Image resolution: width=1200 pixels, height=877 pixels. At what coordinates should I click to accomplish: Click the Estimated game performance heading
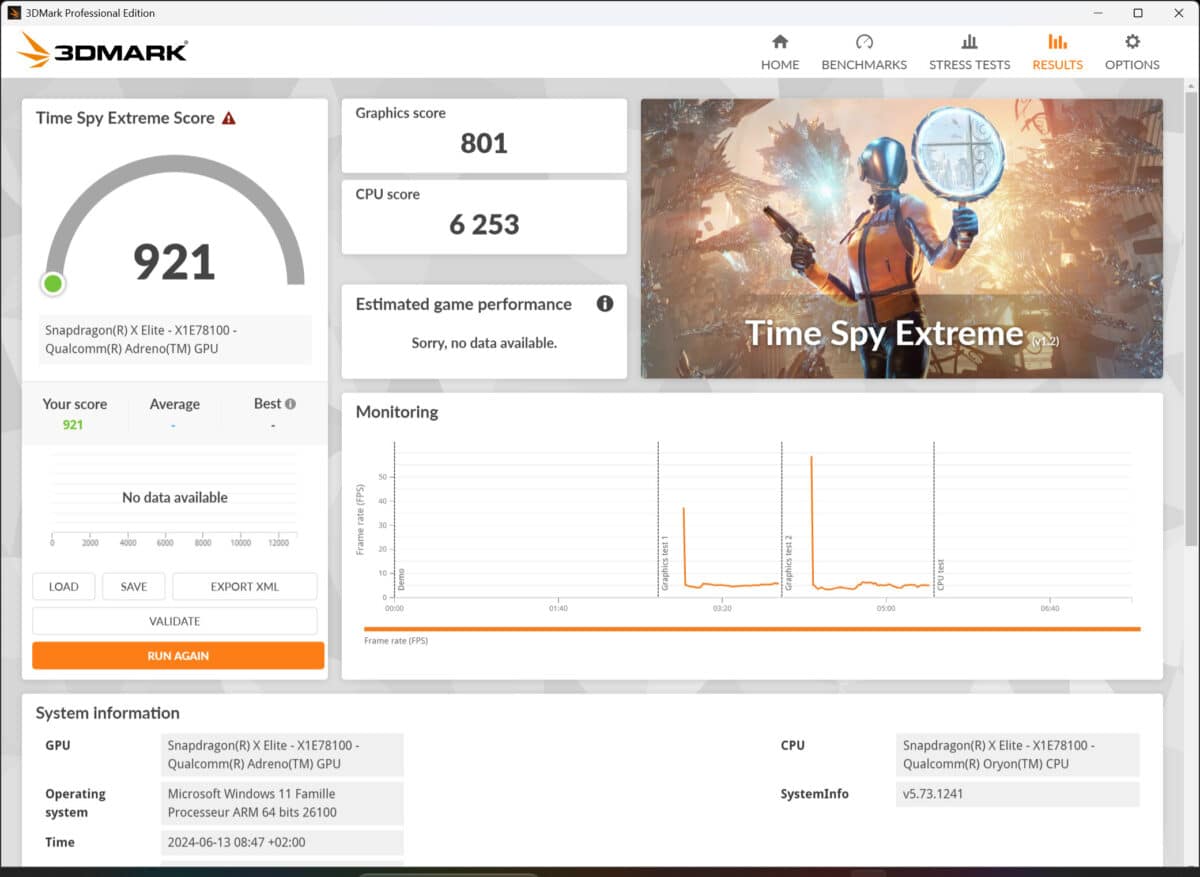point(464,304)
